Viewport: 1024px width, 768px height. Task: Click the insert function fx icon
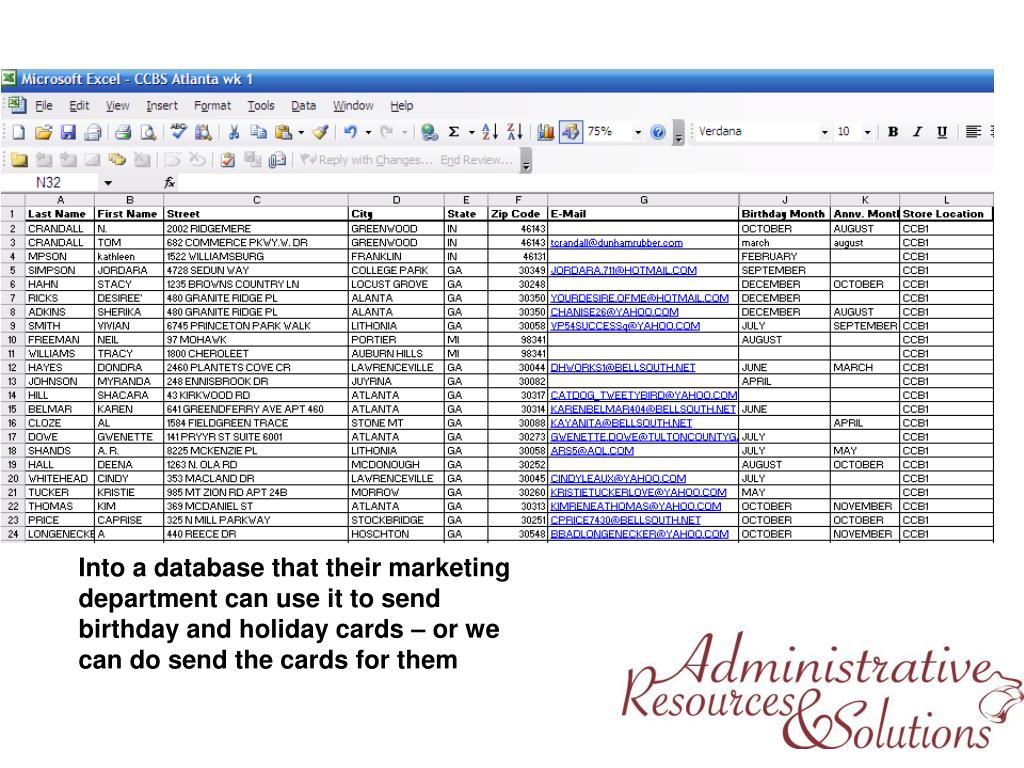pyautogui.click(x=169, y=183)
